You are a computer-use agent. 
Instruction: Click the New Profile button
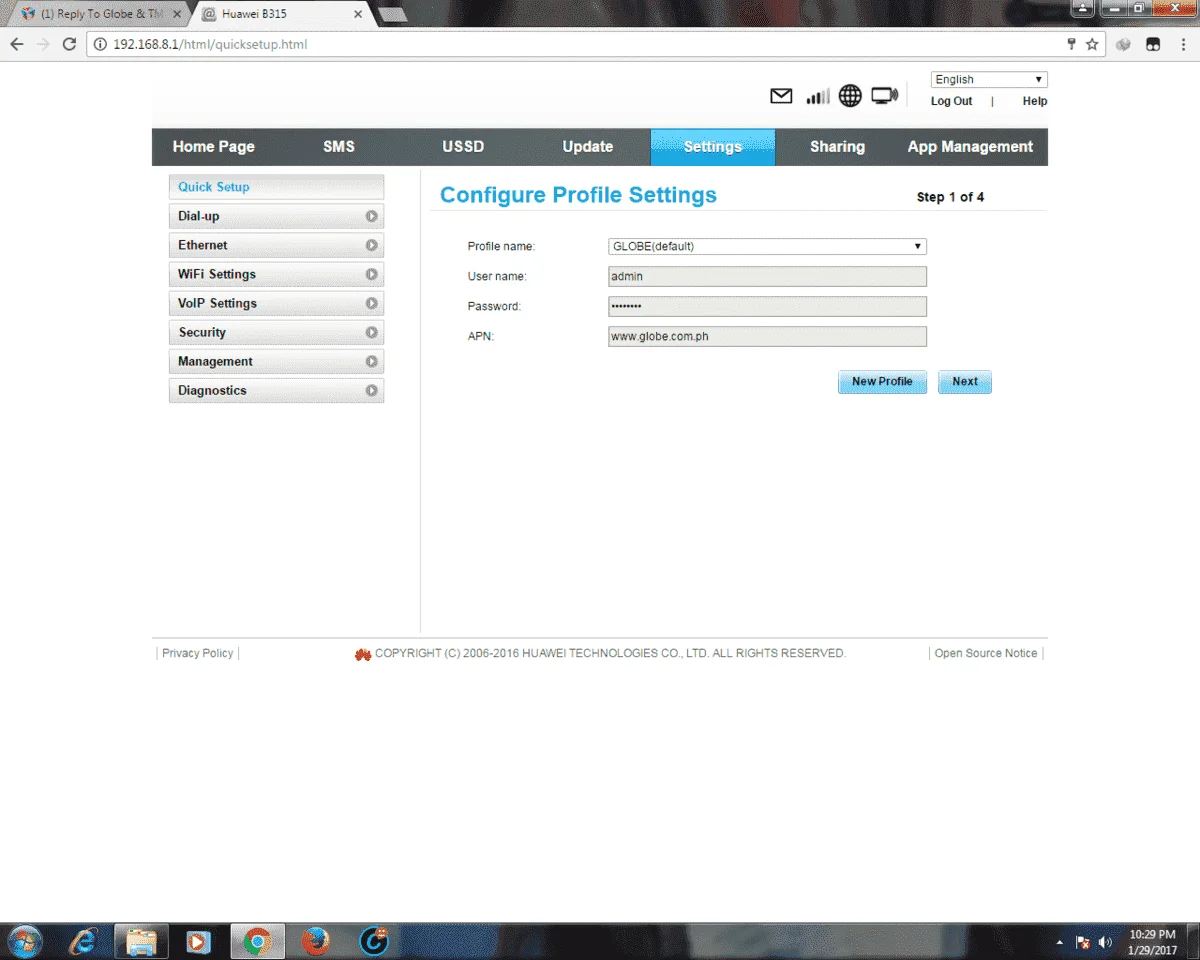(882, 382)
